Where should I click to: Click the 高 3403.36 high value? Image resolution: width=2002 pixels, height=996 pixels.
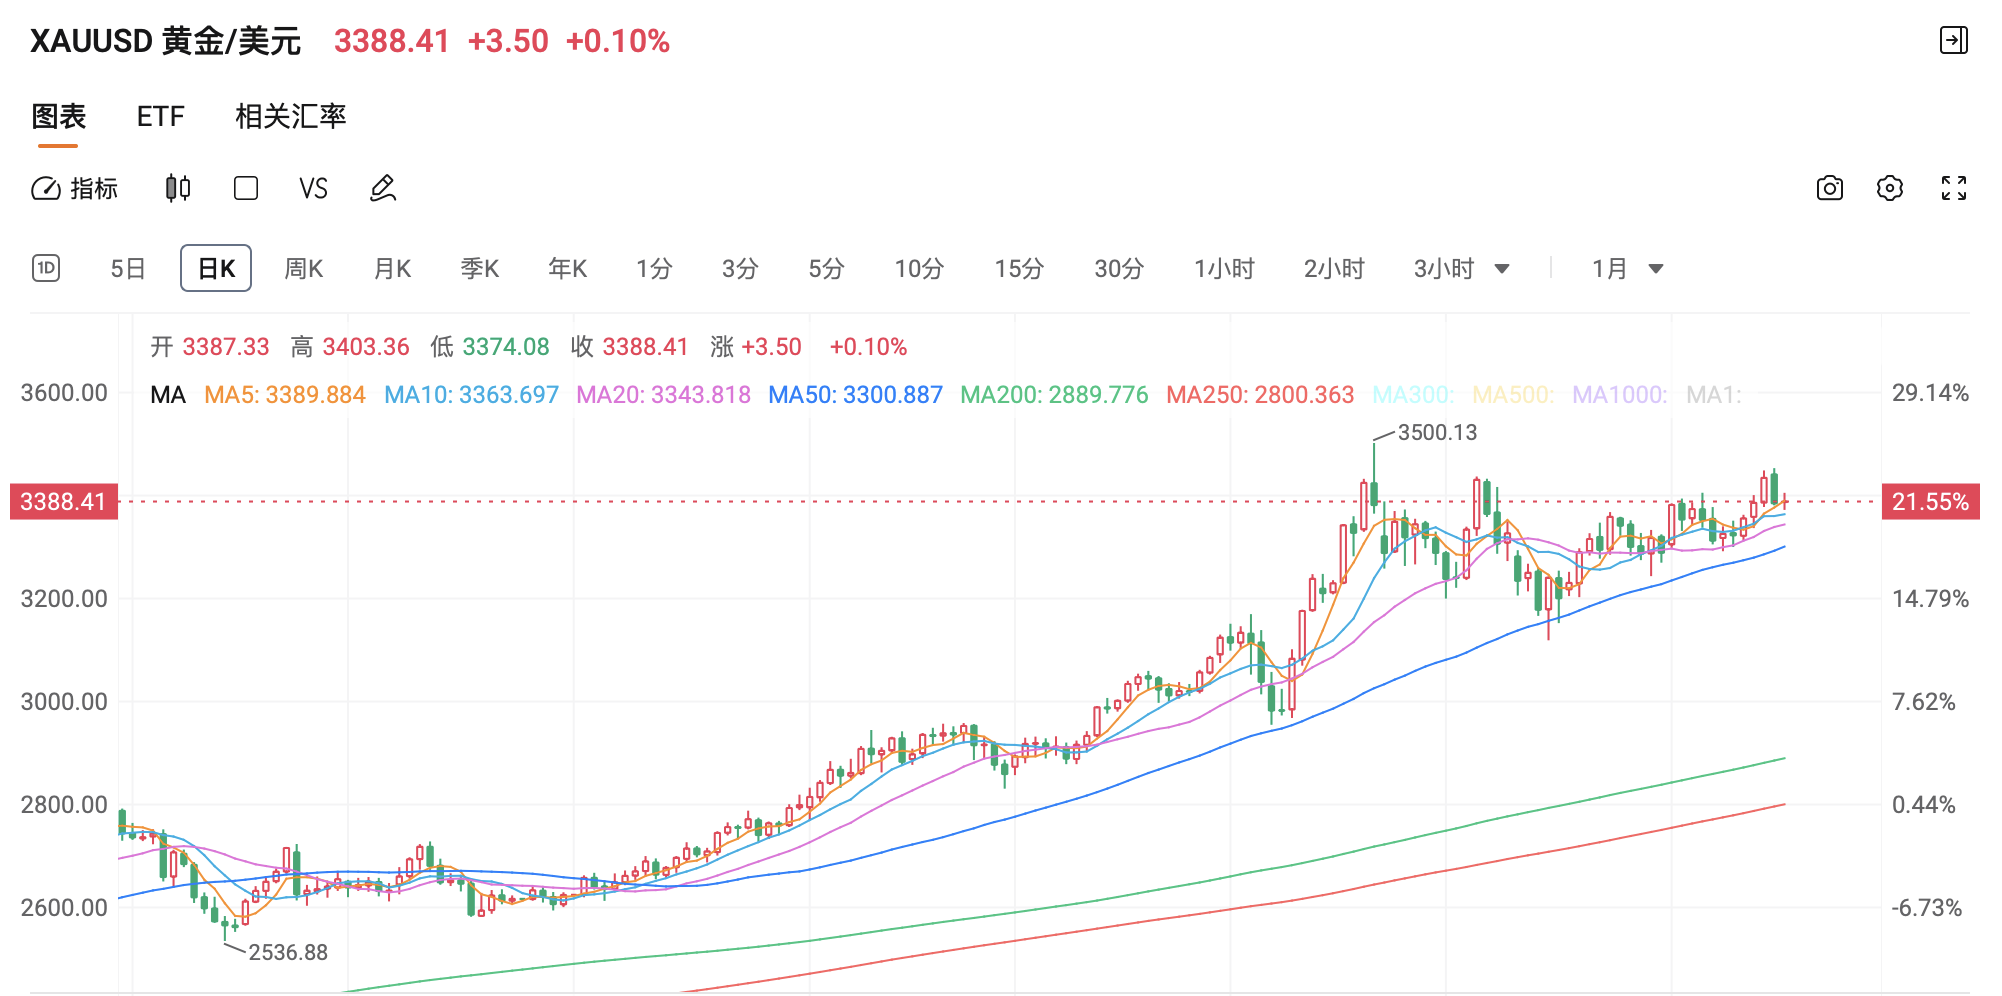(x=350, y=347)
